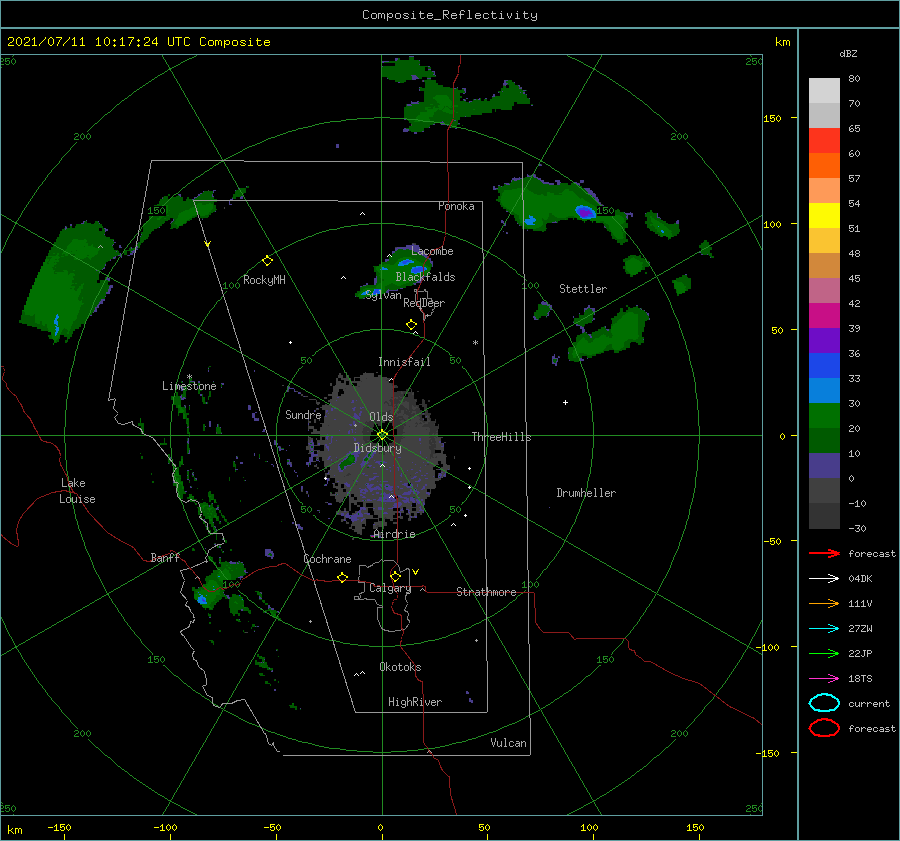Image resolution: width=900 pixels, height=841 pixels.
Task: Select the cyan 'current' ellipse icon
Action: click(824, 703)
